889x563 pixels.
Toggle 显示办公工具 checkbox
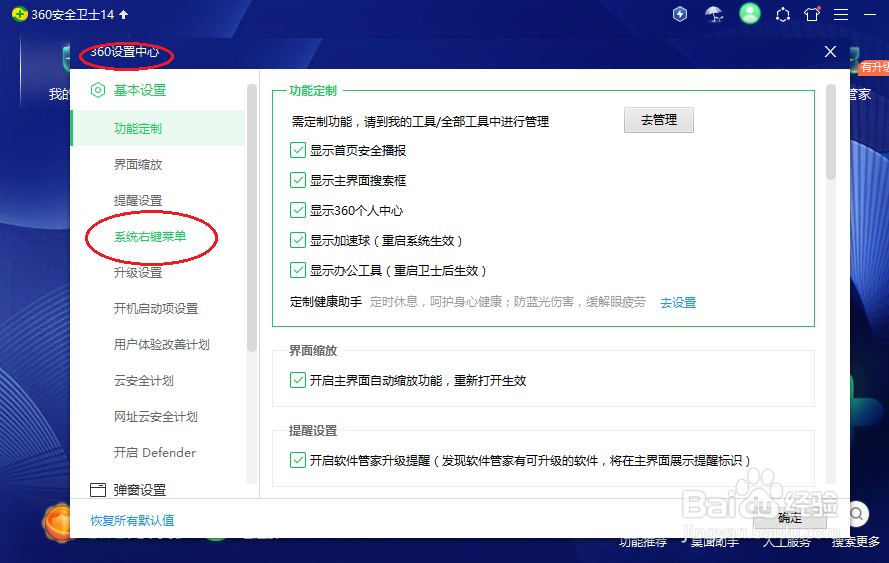tap(298, 270)
